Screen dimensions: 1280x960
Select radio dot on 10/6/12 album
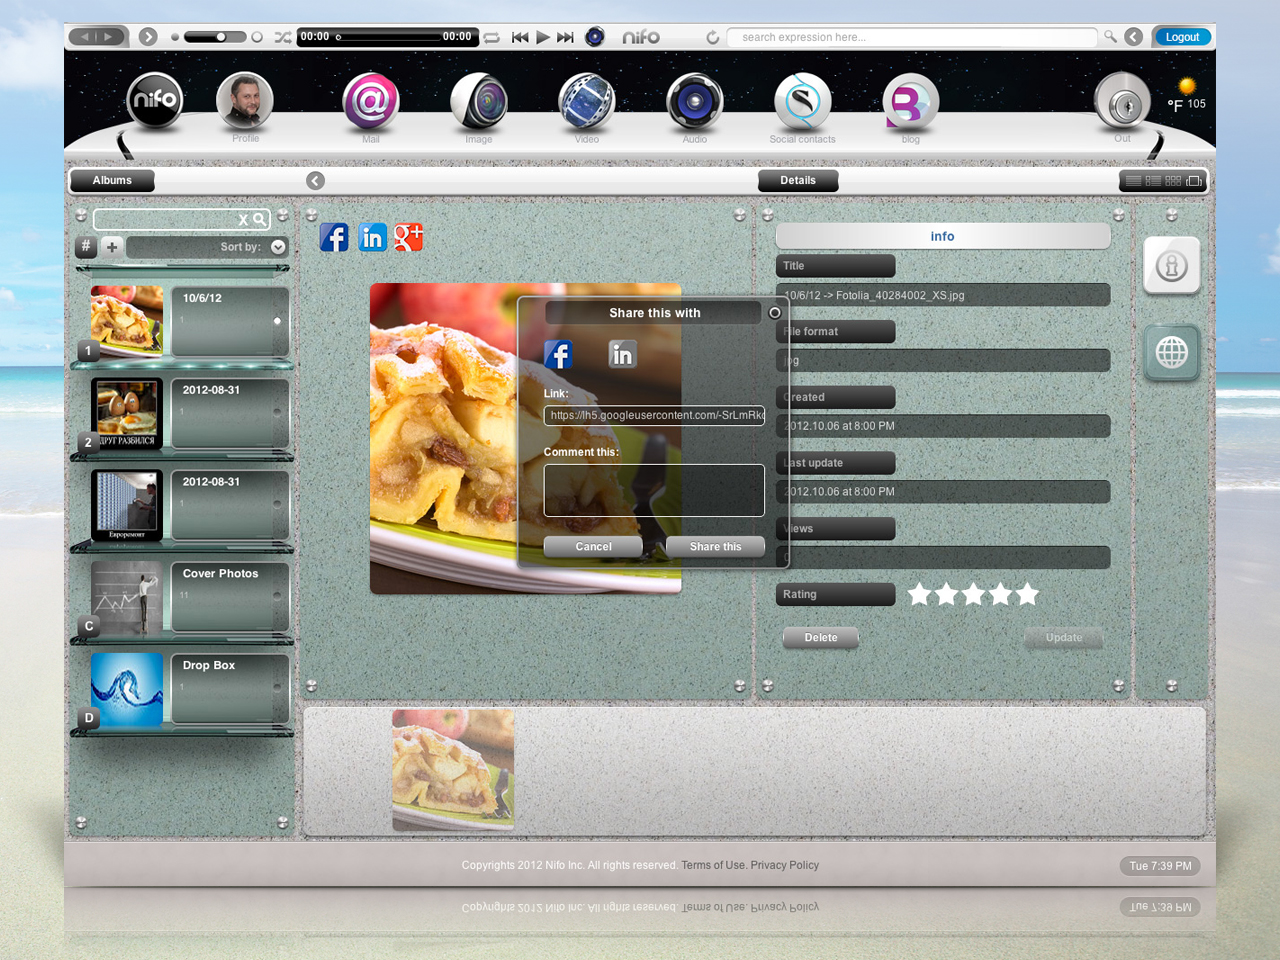[277, 321]
